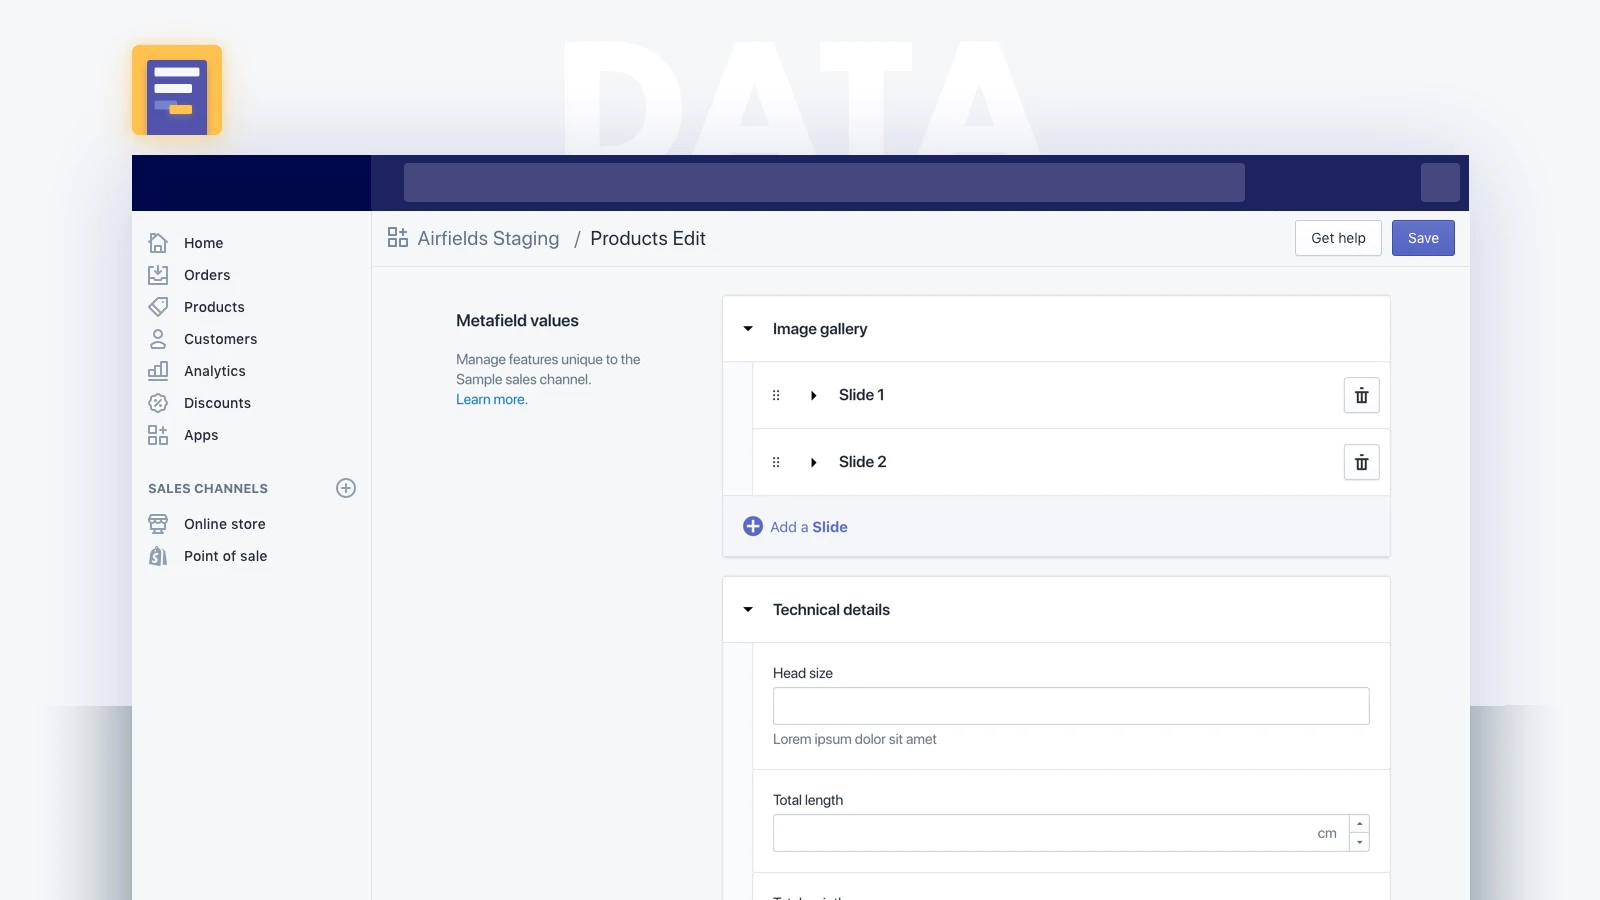Image resolution: width=1600 pixels, height=900 pixels.
Task: Open Customers via the person icon
Action: click(159, 339)
